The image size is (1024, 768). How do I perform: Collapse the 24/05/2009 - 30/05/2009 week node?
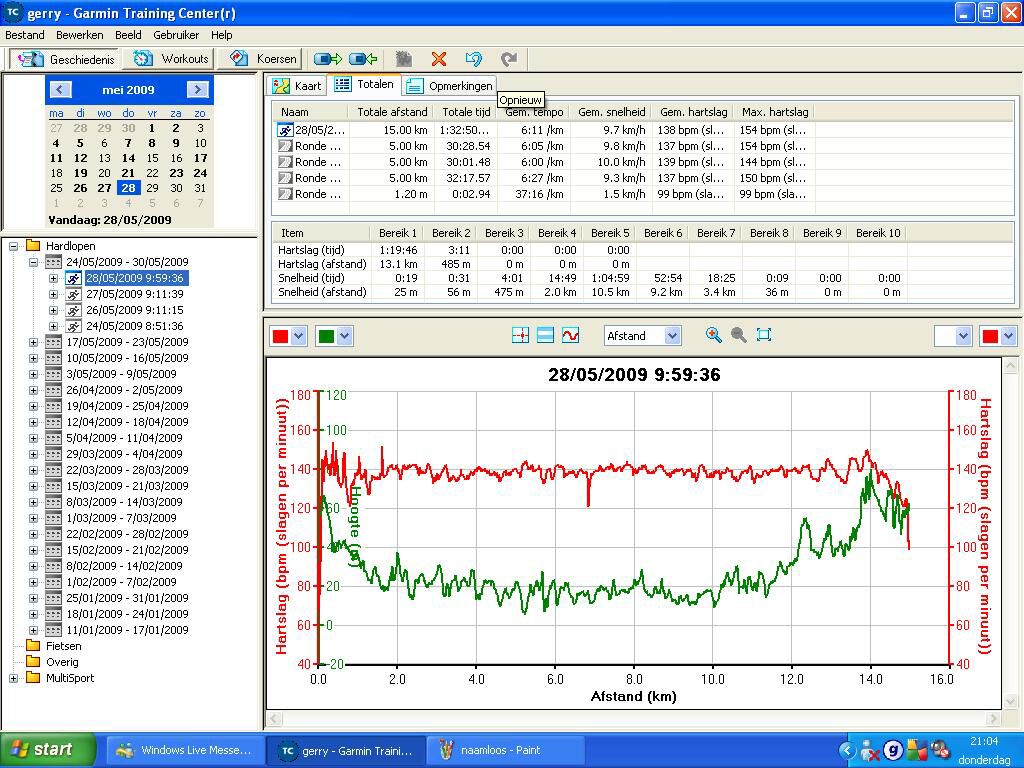click(x=33, y=263)
